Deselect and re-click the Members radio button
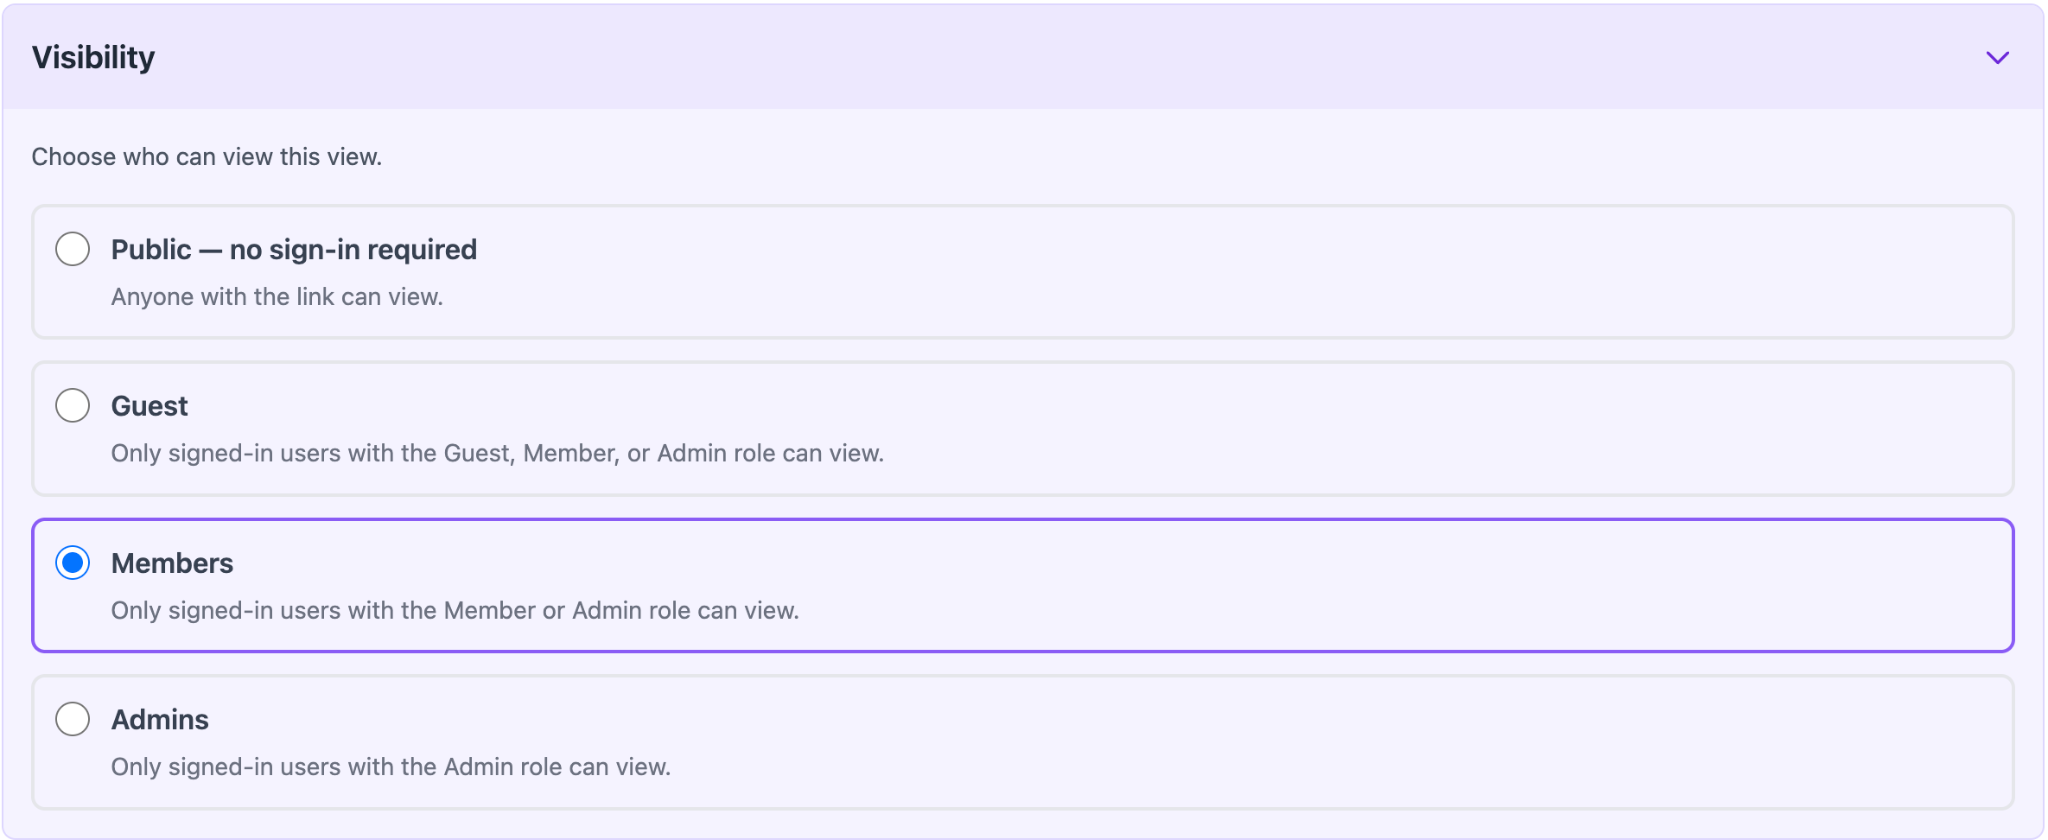The image size is (2048, 840). pyautogui.click(x=72, y=562)
